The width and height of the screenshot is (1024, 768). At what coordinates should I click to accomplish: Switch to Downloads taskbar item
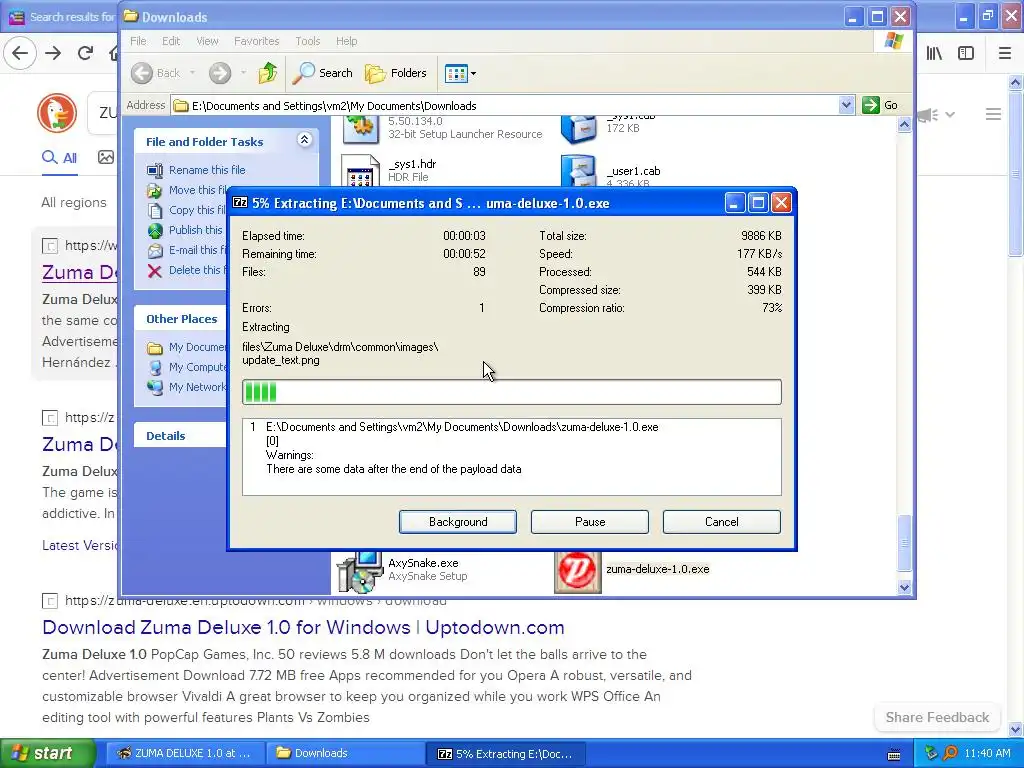tap(346, 753)
